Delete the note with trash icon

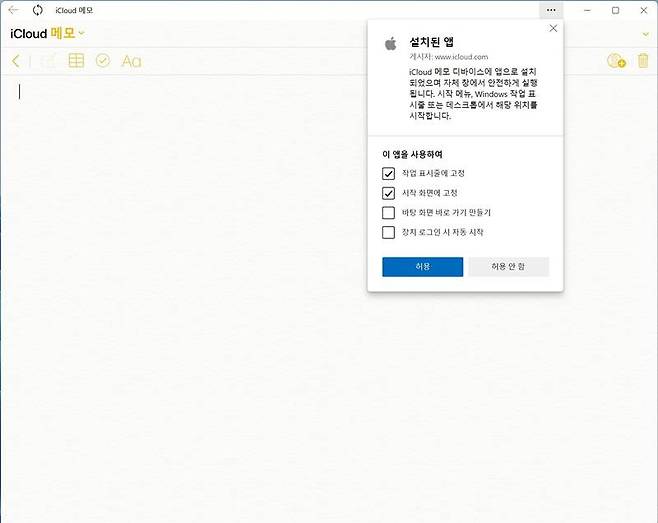click(643, 61)
